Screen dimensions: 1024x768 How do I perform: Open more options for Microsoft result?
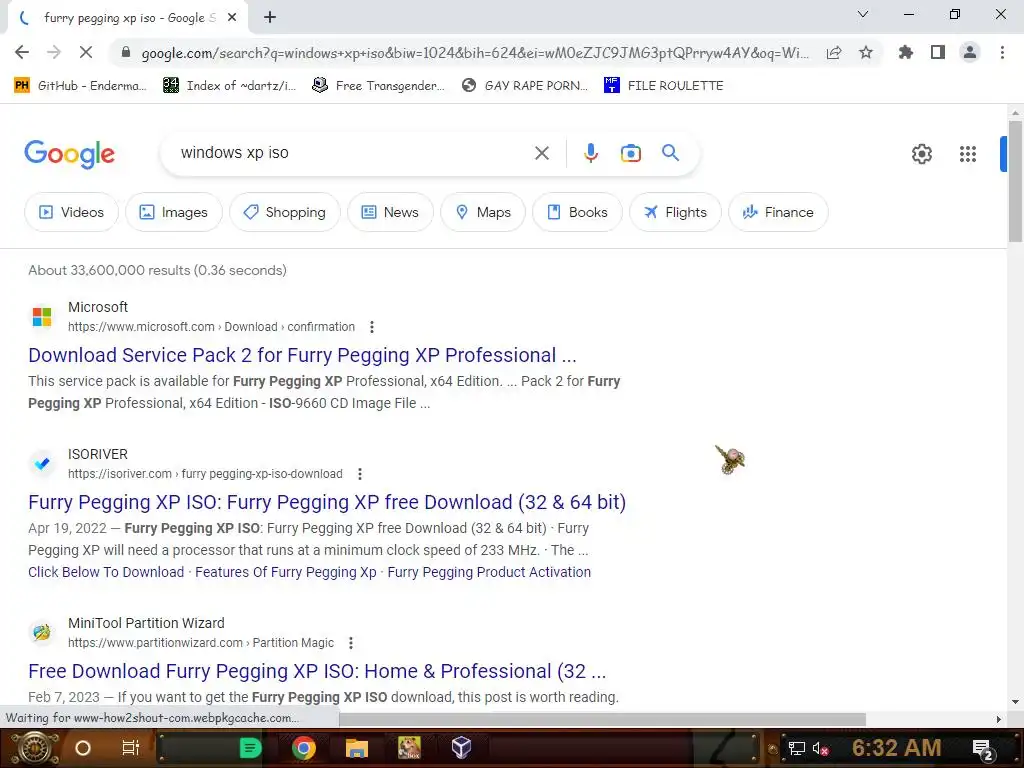tap(372, 327)
